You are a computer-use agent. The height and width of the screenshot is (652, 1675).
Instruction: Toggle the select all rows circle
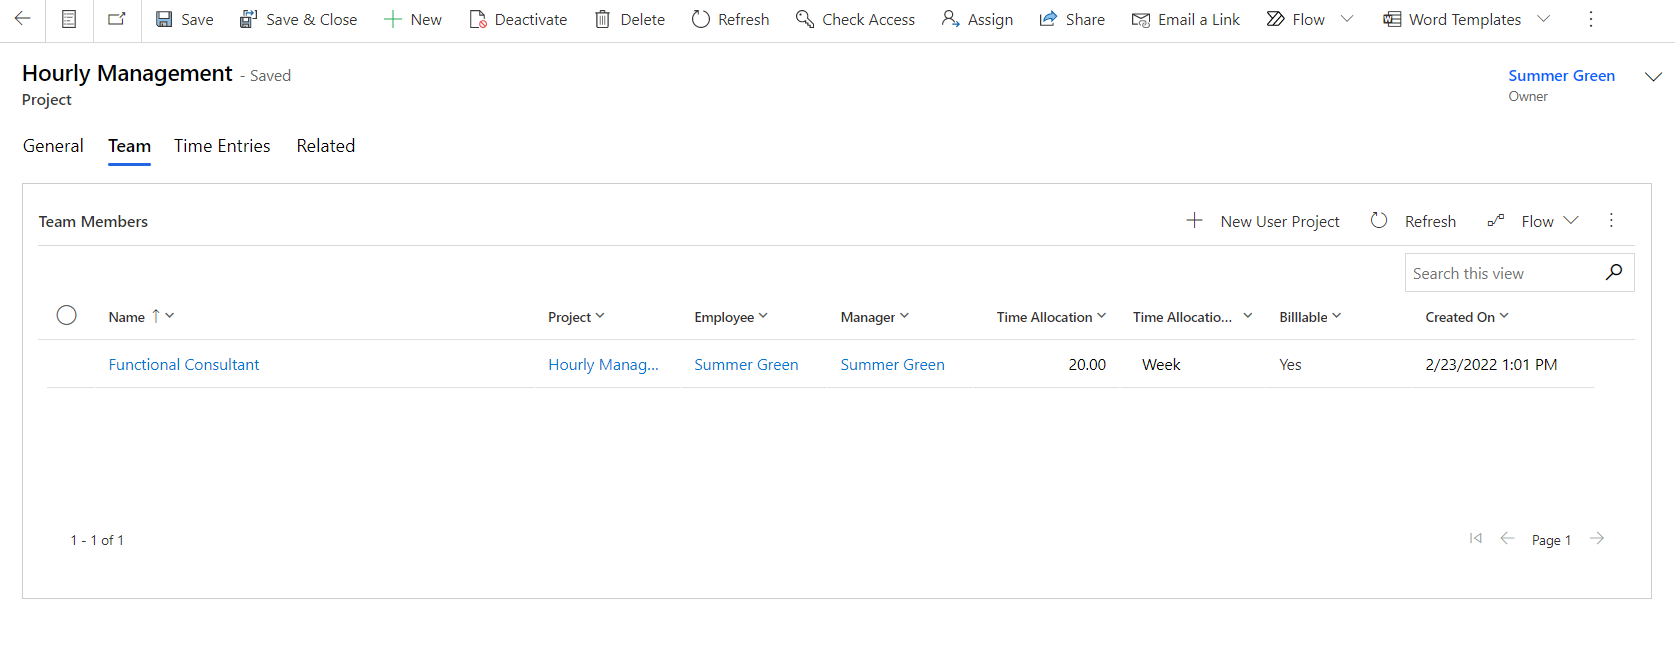pos(67,316)
